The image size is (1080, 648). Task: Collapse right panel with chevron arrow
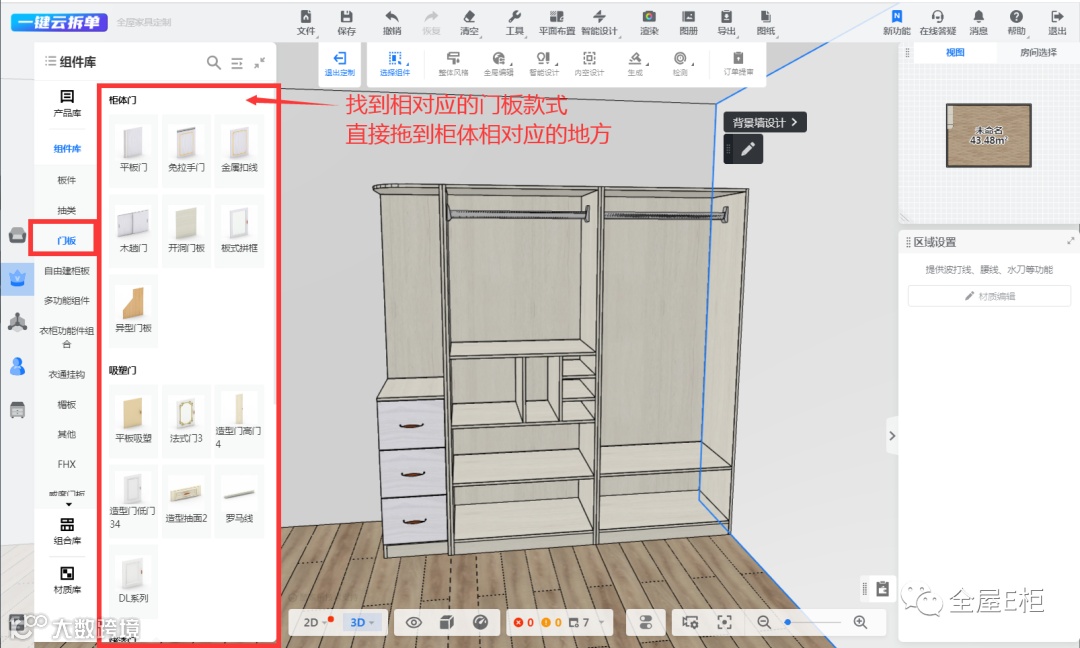pos(892,435)
